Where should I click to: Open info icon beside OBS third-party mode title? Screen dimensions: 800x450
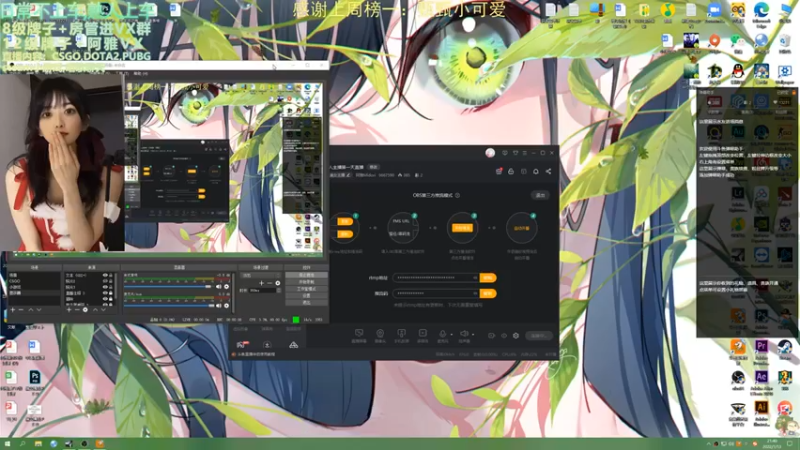point(457,195)
